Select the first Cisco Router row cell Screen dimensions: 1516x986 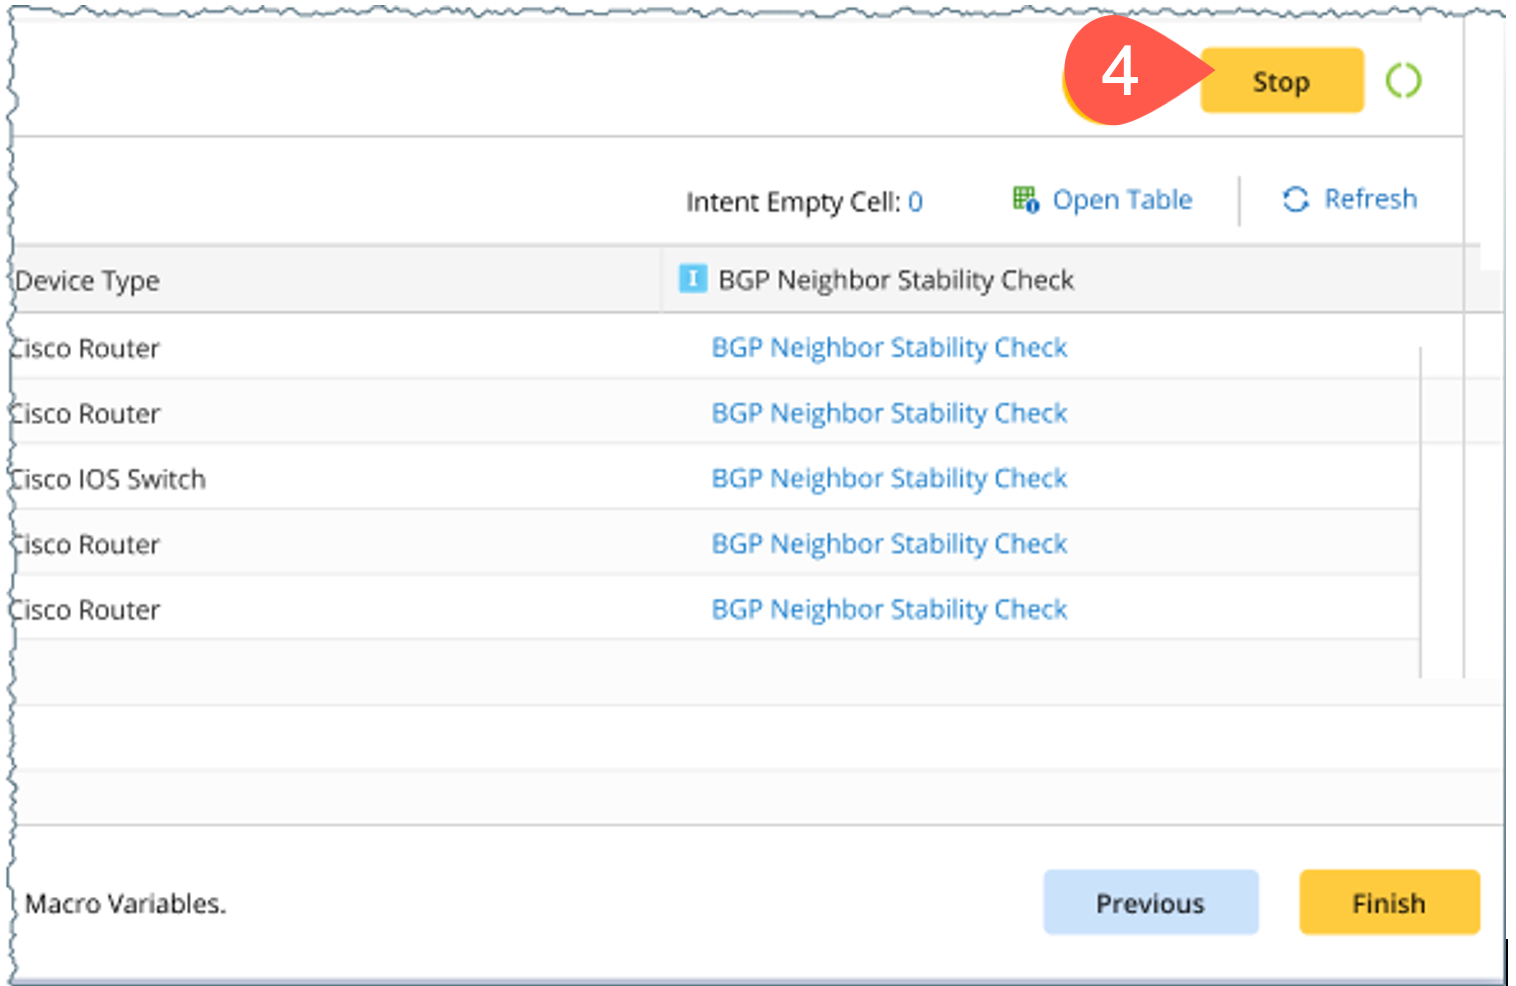[x=86, y=349]
